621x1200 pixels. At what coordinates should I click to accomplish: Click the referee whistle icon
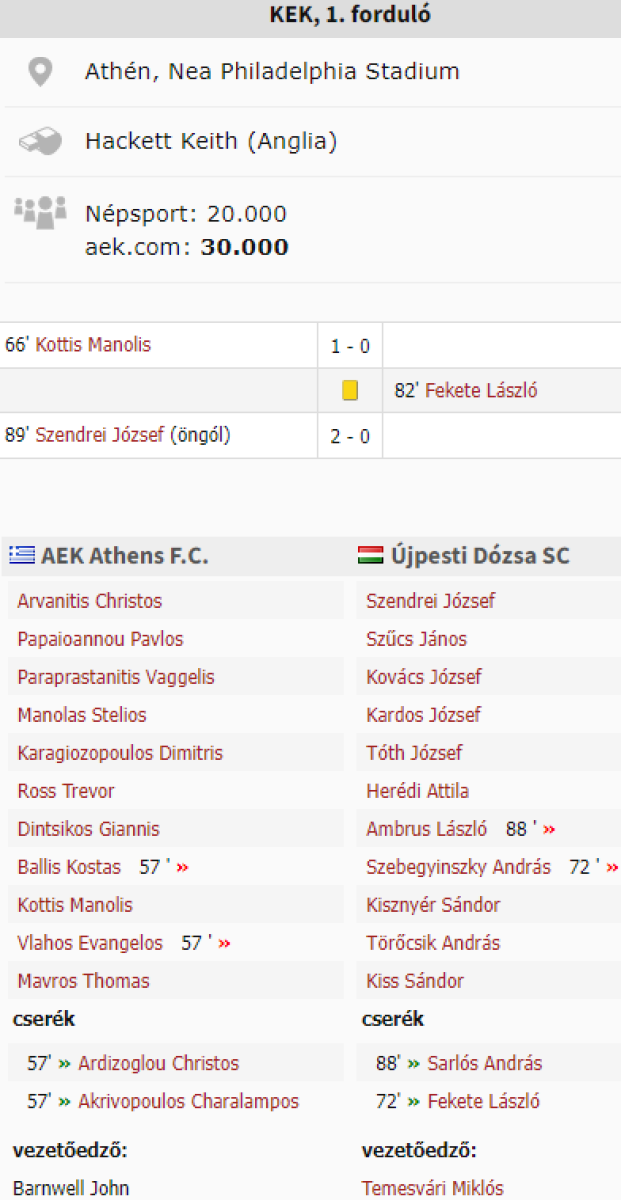click(x=40, y=142)
